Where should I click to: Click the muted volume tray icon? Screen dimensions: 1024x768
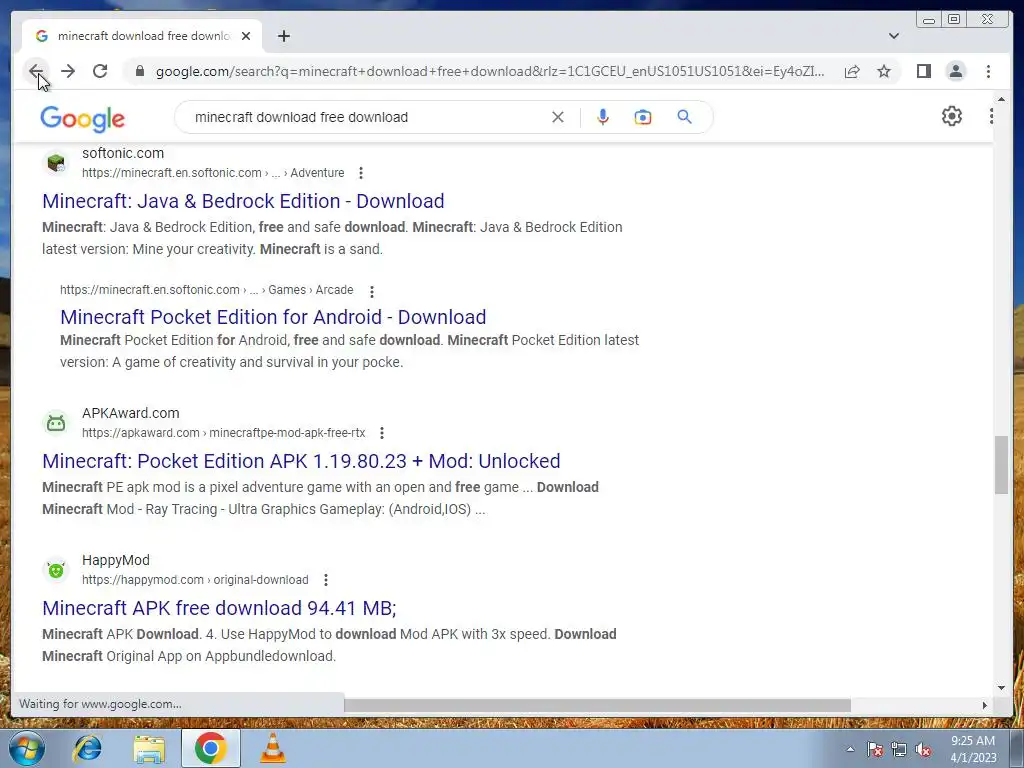(x=923, y=750)
